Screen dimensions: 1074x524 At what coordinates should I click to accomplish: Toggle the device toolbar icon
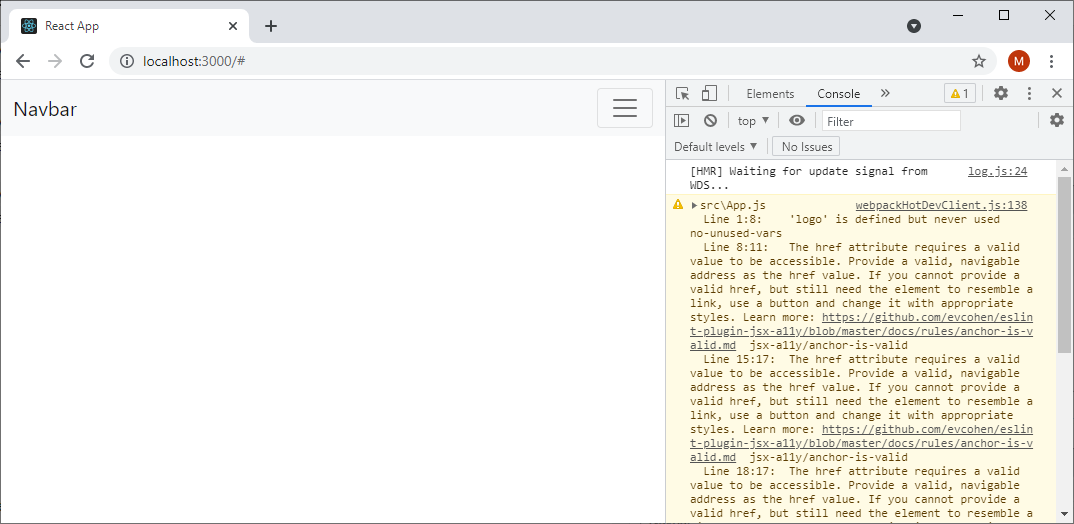click(709, 94)
